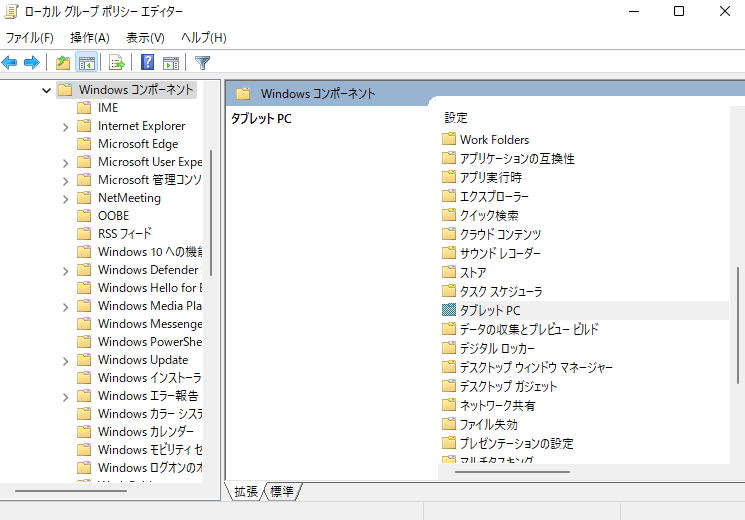Select the クイック検索 list item
The height and width of the screenshot is (520, 745).
click(x=489, y=215)
